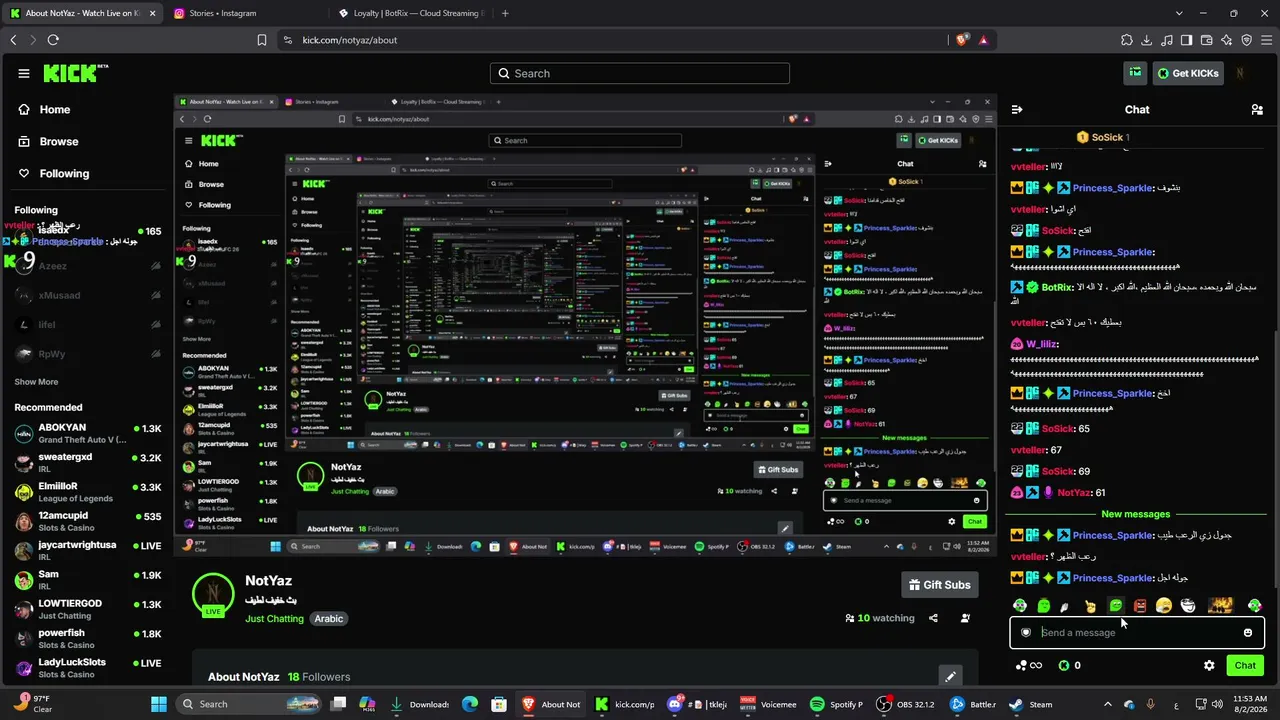Focus the Send a message field

[1136, 632]
